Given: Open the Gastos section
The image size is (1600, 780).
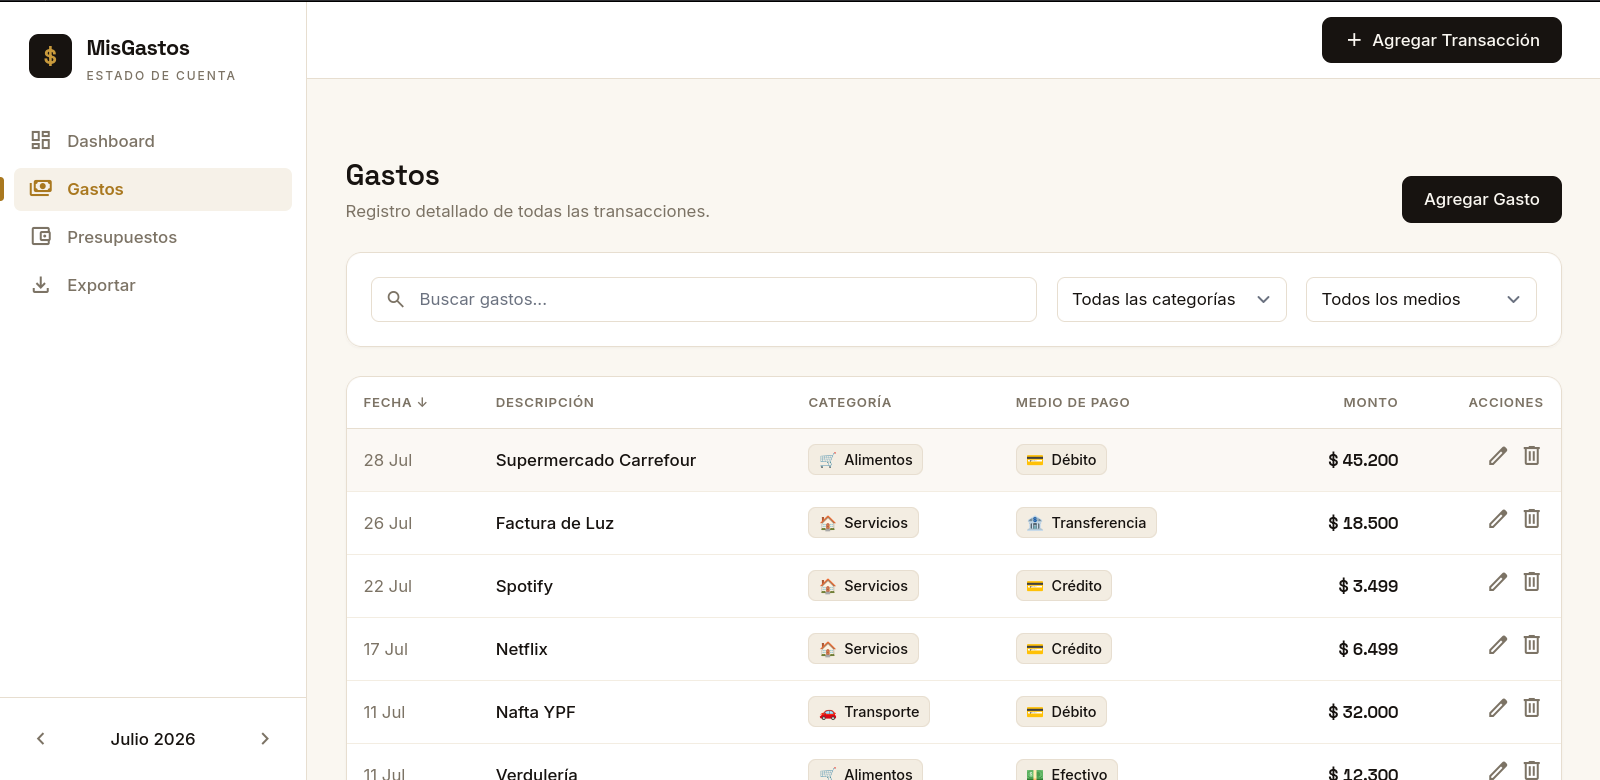Looking at the screenshot, I should (153, 189).
